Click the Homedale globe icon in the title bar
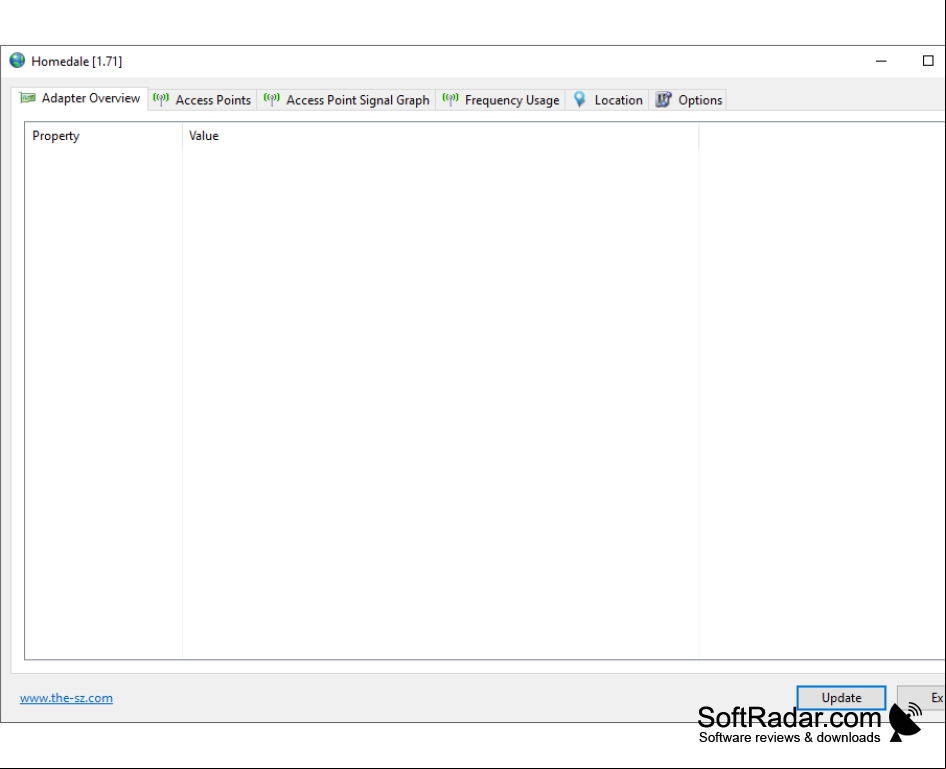 [x=17, y=61]
